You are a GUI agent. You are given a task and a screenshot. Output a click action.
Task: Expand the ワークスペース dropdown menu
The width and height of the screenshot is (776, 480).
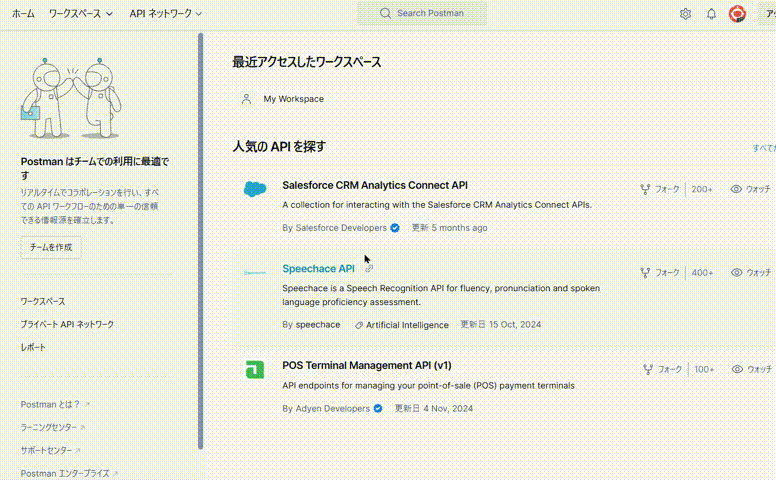click(81, 14)
